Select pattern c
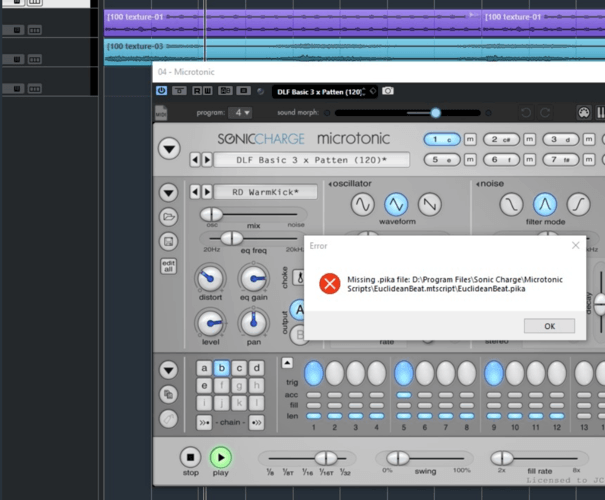Image resolution: width=605 pixels, height=500 pixels. (x=239, y=368)
